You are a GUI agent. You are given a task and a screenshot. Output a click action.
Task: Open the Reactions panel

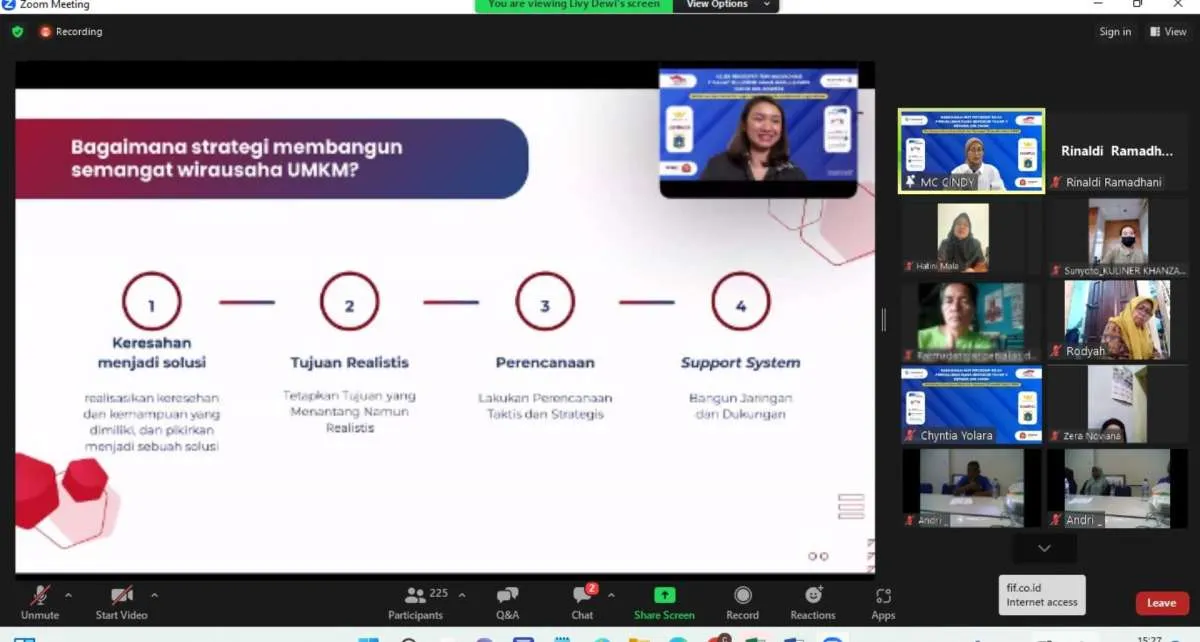(812, 601)
